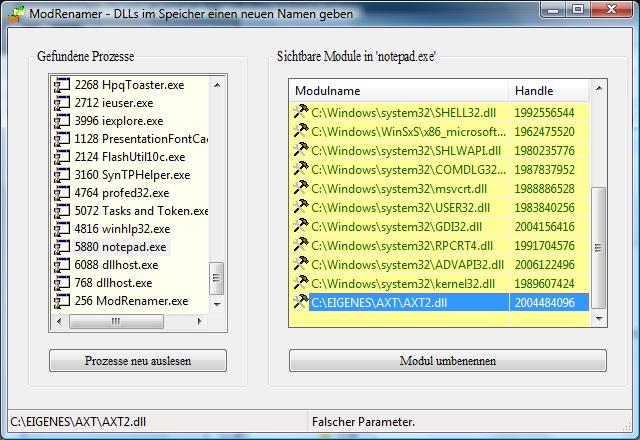The image size is (640, 440).
Task: Click hammer icon of msvcrt.dll module
Action: 301,188
